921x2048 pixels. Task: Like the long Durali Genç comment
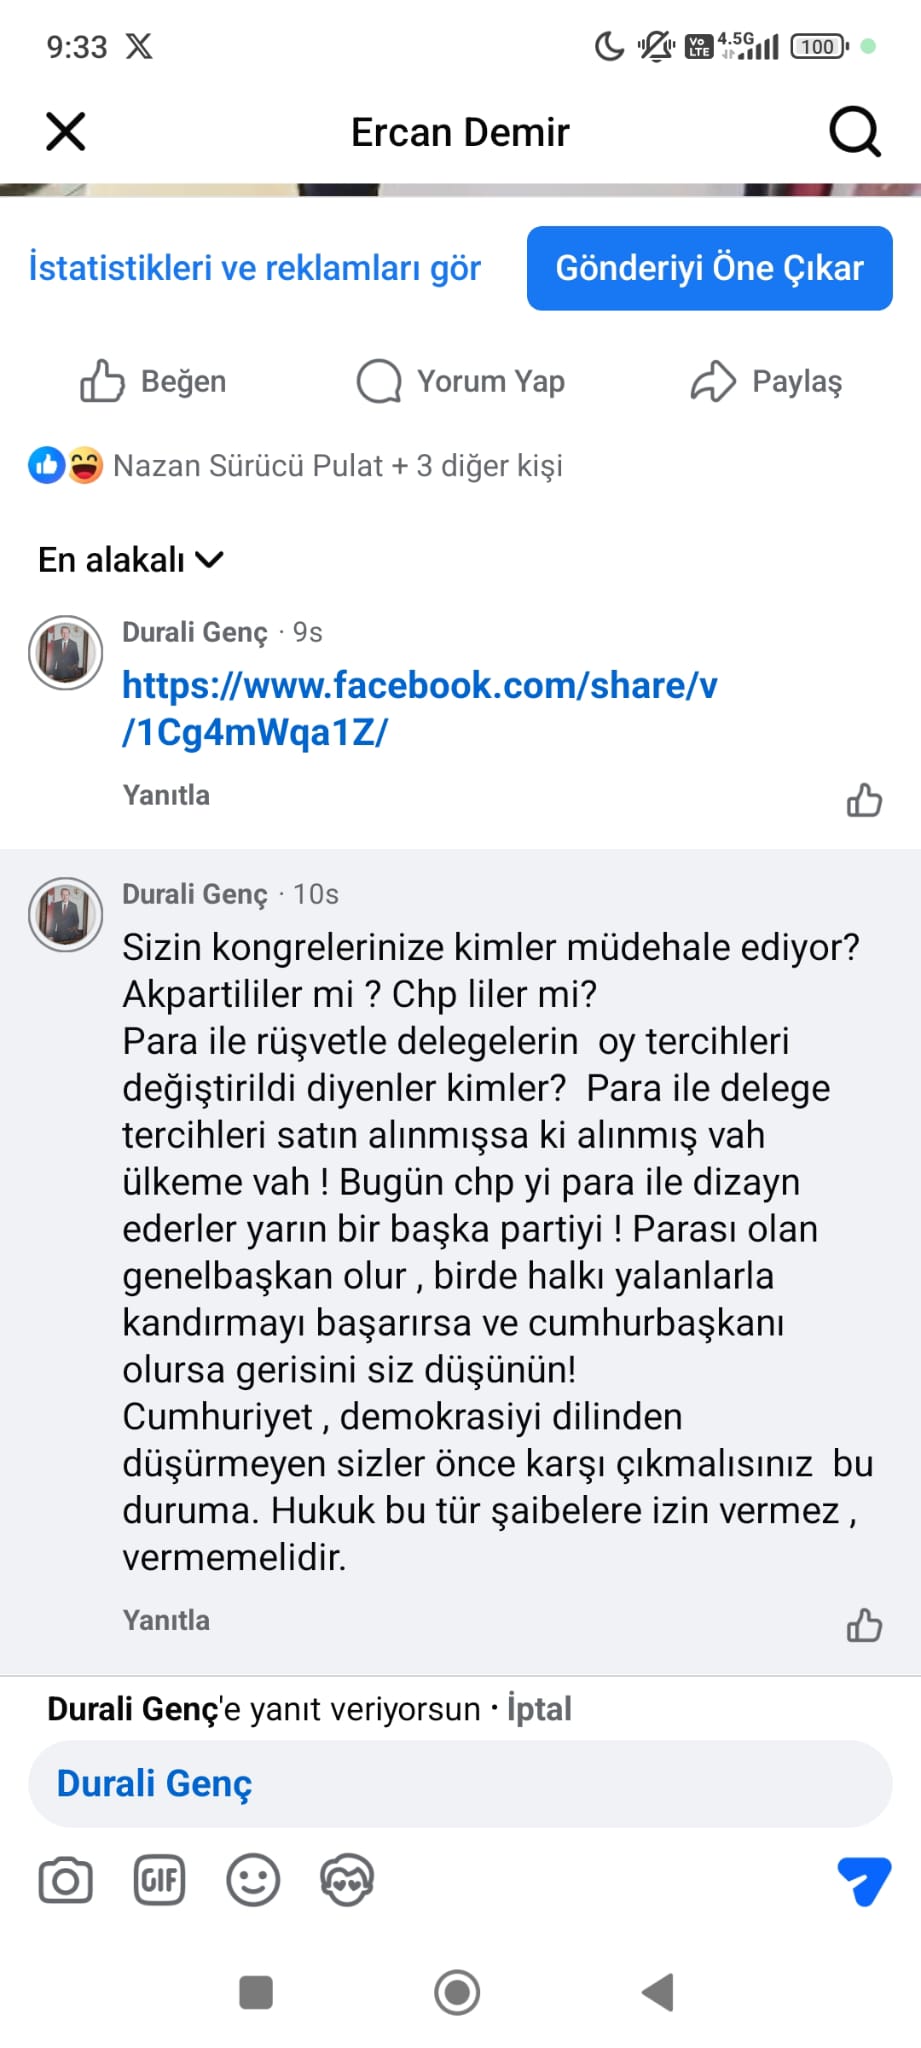[x=864, y=1625]
